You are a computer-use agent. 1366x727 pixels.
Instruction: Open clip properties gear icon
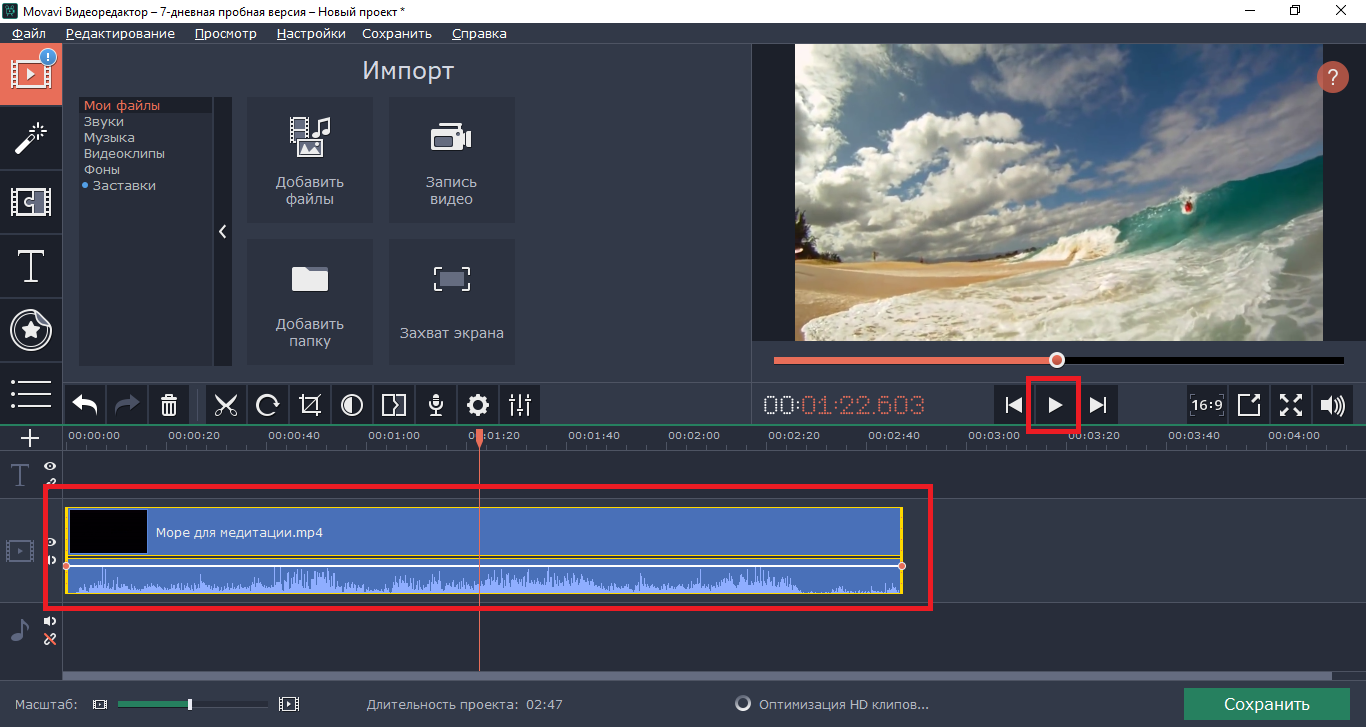[478, 405]
